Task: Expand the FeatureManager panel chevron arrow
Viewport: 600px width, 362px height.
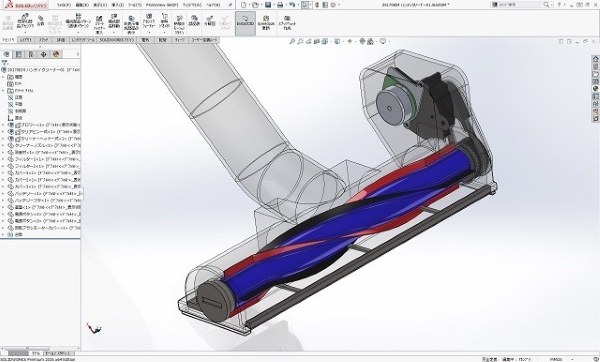Action: tap(77, 54)
